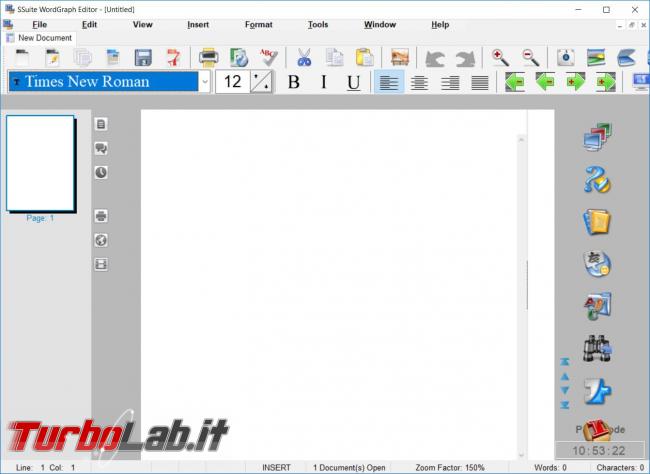Click the font size 12 field

[x=233, y=82]
